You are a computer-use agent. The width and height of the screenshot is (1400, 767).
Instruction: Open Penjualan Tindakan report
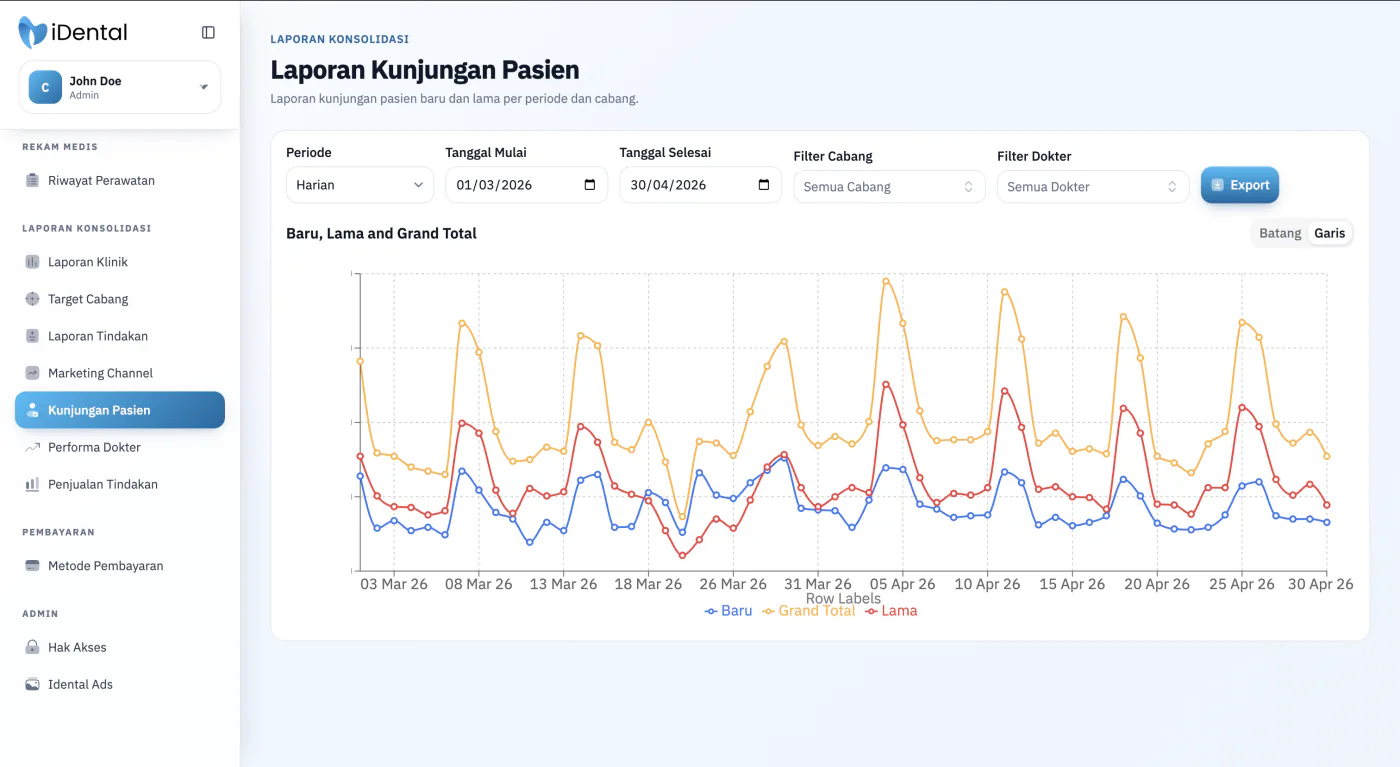tap(120, 484)
